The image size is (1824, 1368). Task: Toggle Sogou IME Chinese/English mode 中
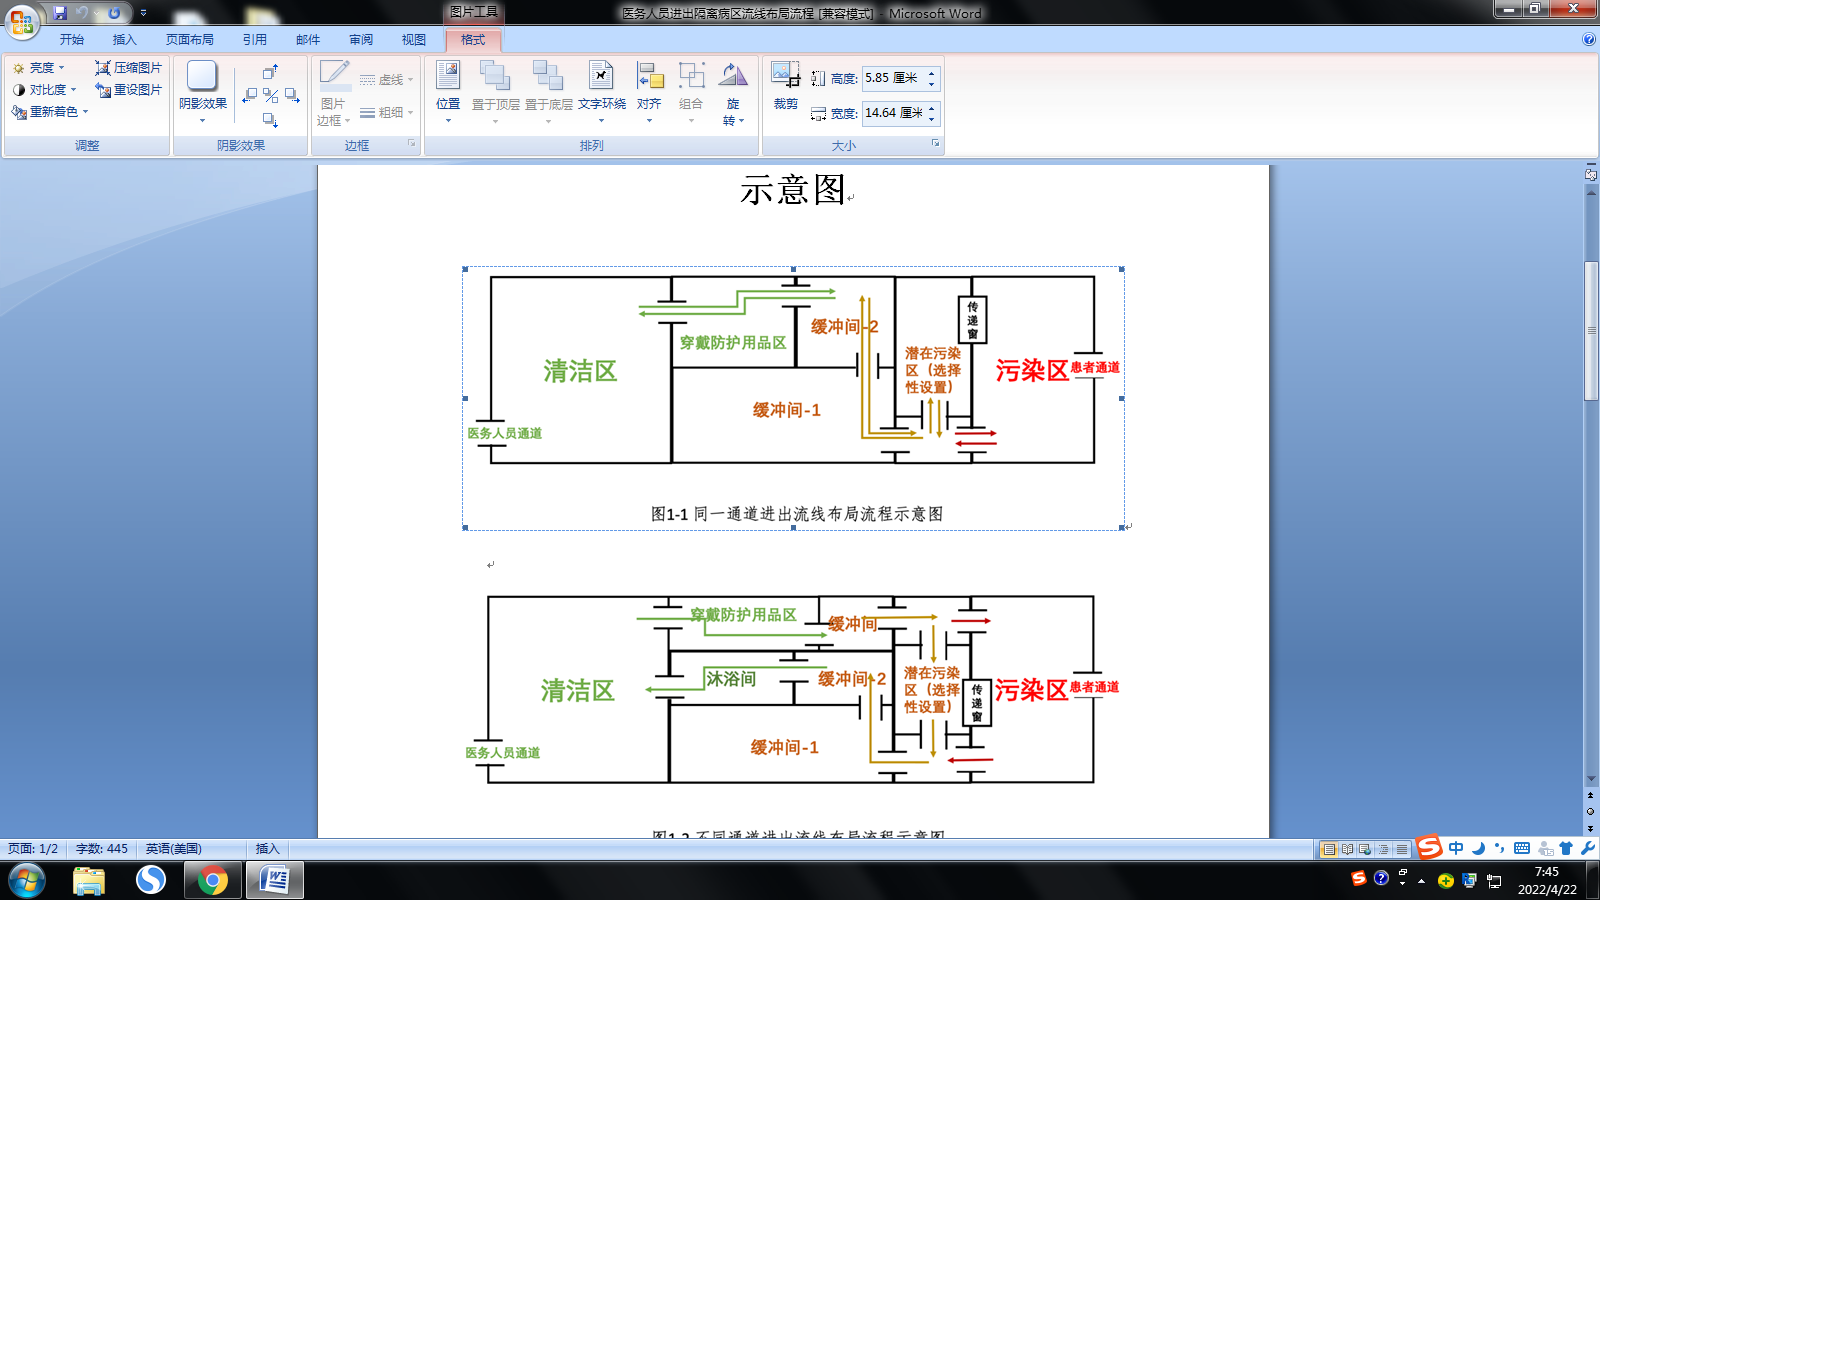(1456, 848)
